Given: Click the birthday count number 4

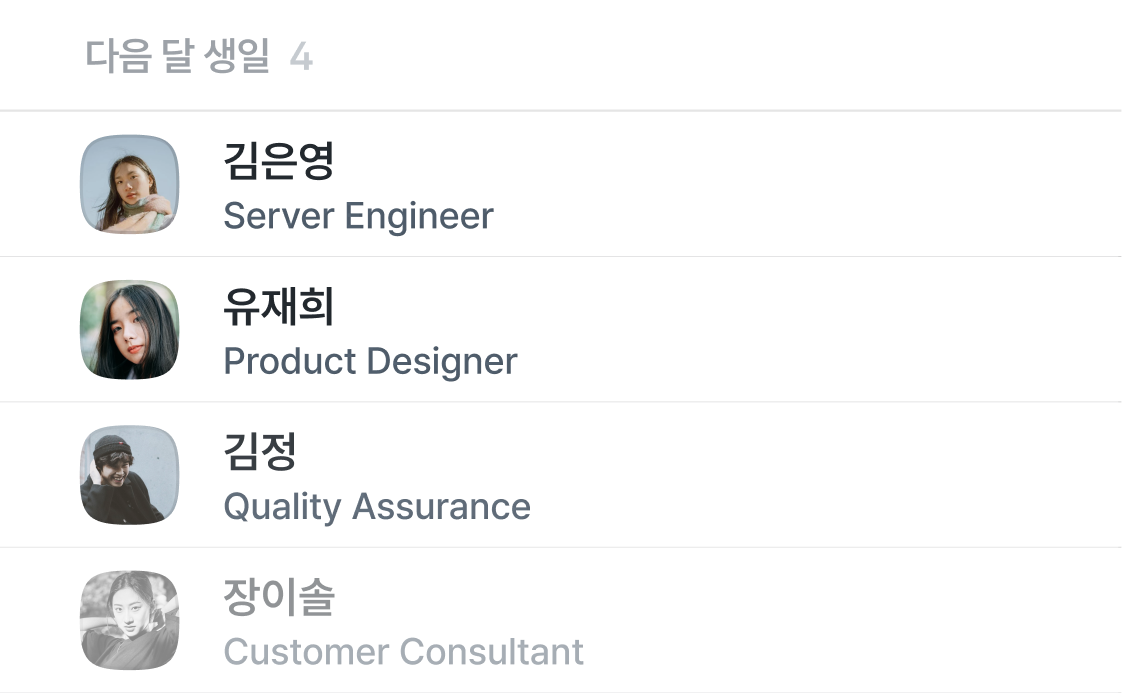Looking at the screenshot, I should coord(301,58).
